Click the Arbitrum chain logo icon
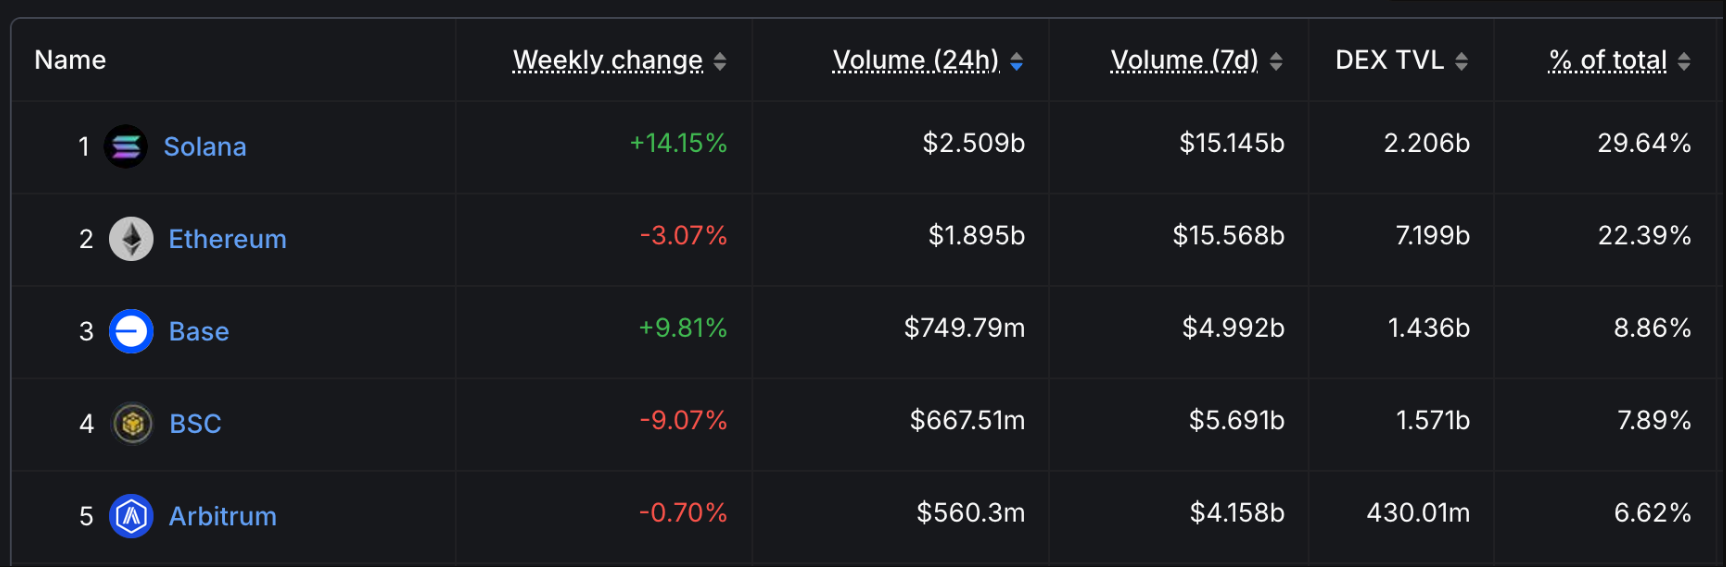The image size is (1726, 567). pos(131,516)
